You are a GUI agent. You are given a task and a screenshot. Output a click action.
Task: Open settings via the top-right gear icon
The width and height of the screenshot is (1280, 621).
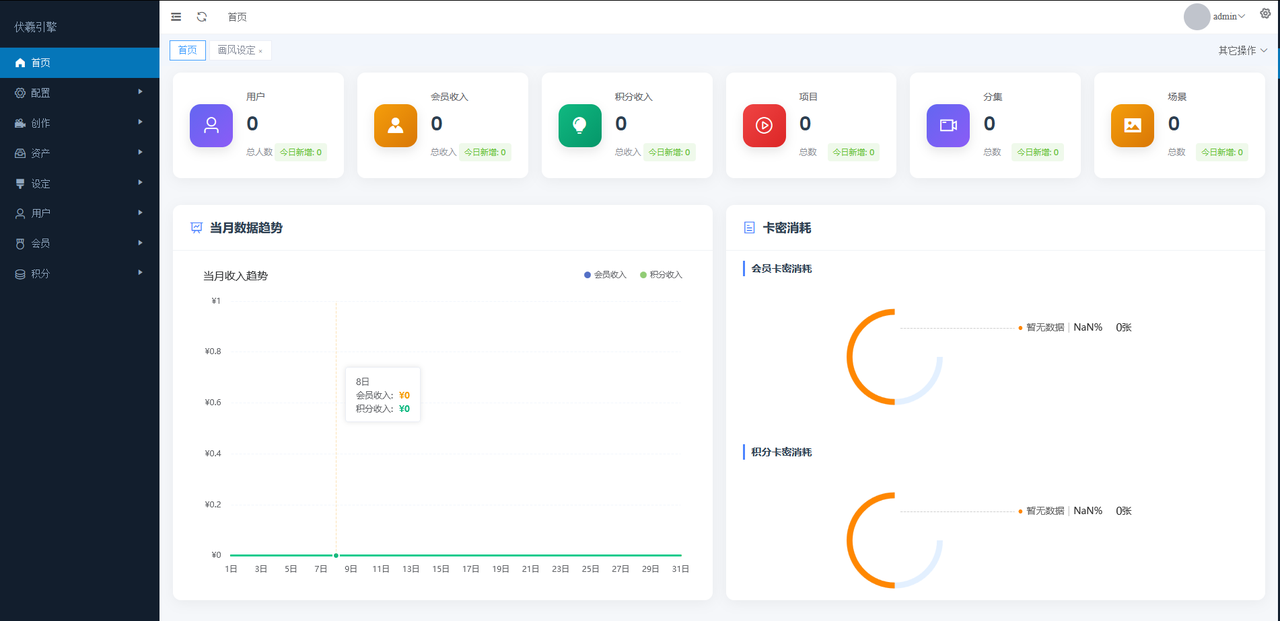(x=1265, y=14)
